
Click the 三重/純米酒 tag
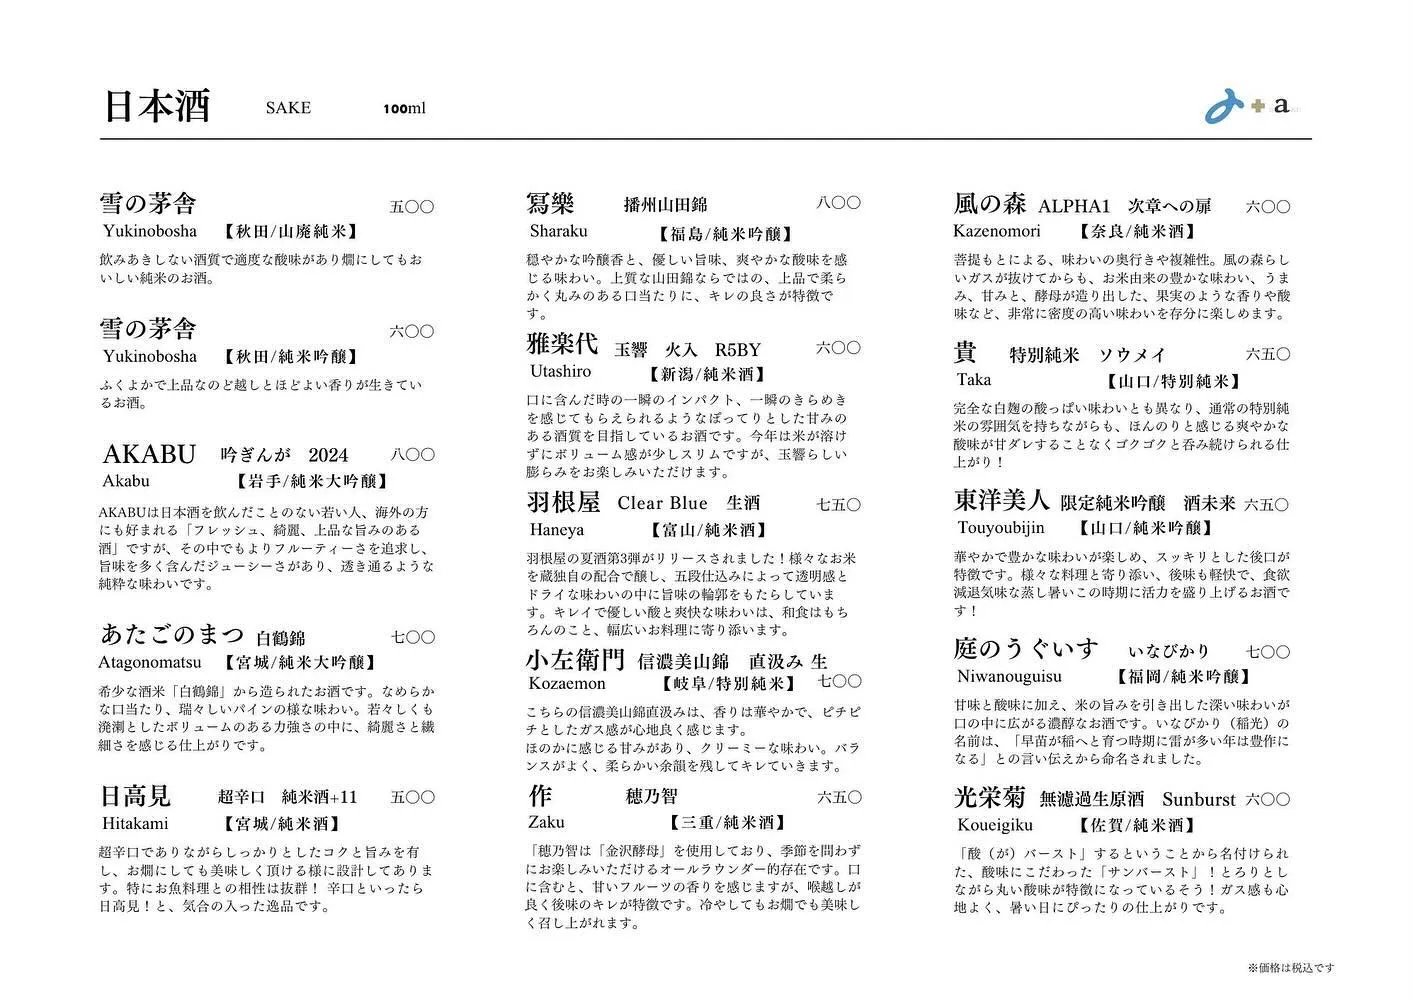[x=726, y=823]
